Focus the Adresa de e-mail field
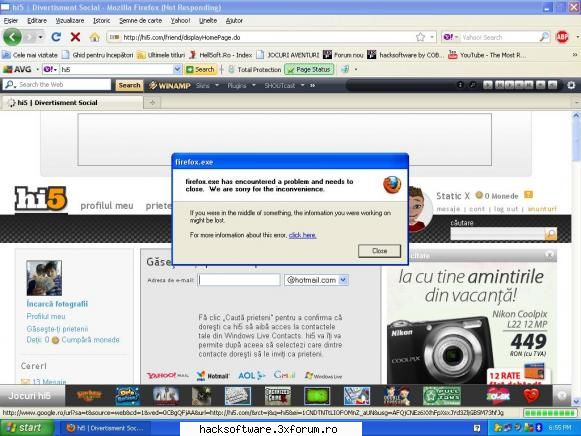This screenshot has height=436, width=581. point(239,280)
